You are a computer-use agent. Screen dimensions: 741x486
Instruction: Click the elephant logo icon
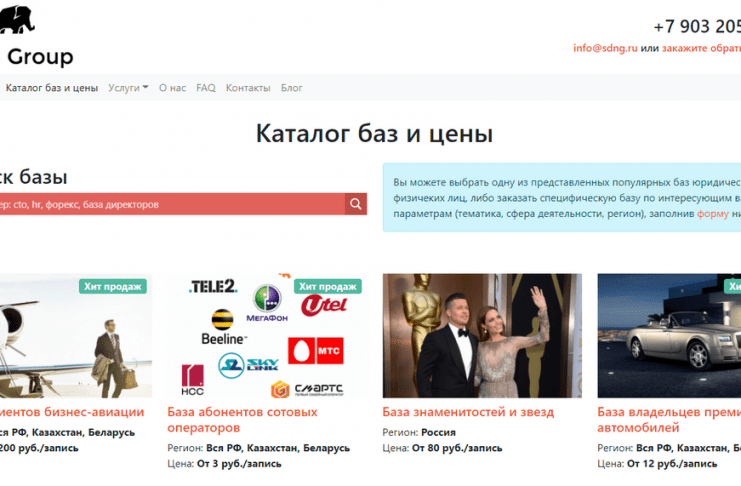coord(17,20)
